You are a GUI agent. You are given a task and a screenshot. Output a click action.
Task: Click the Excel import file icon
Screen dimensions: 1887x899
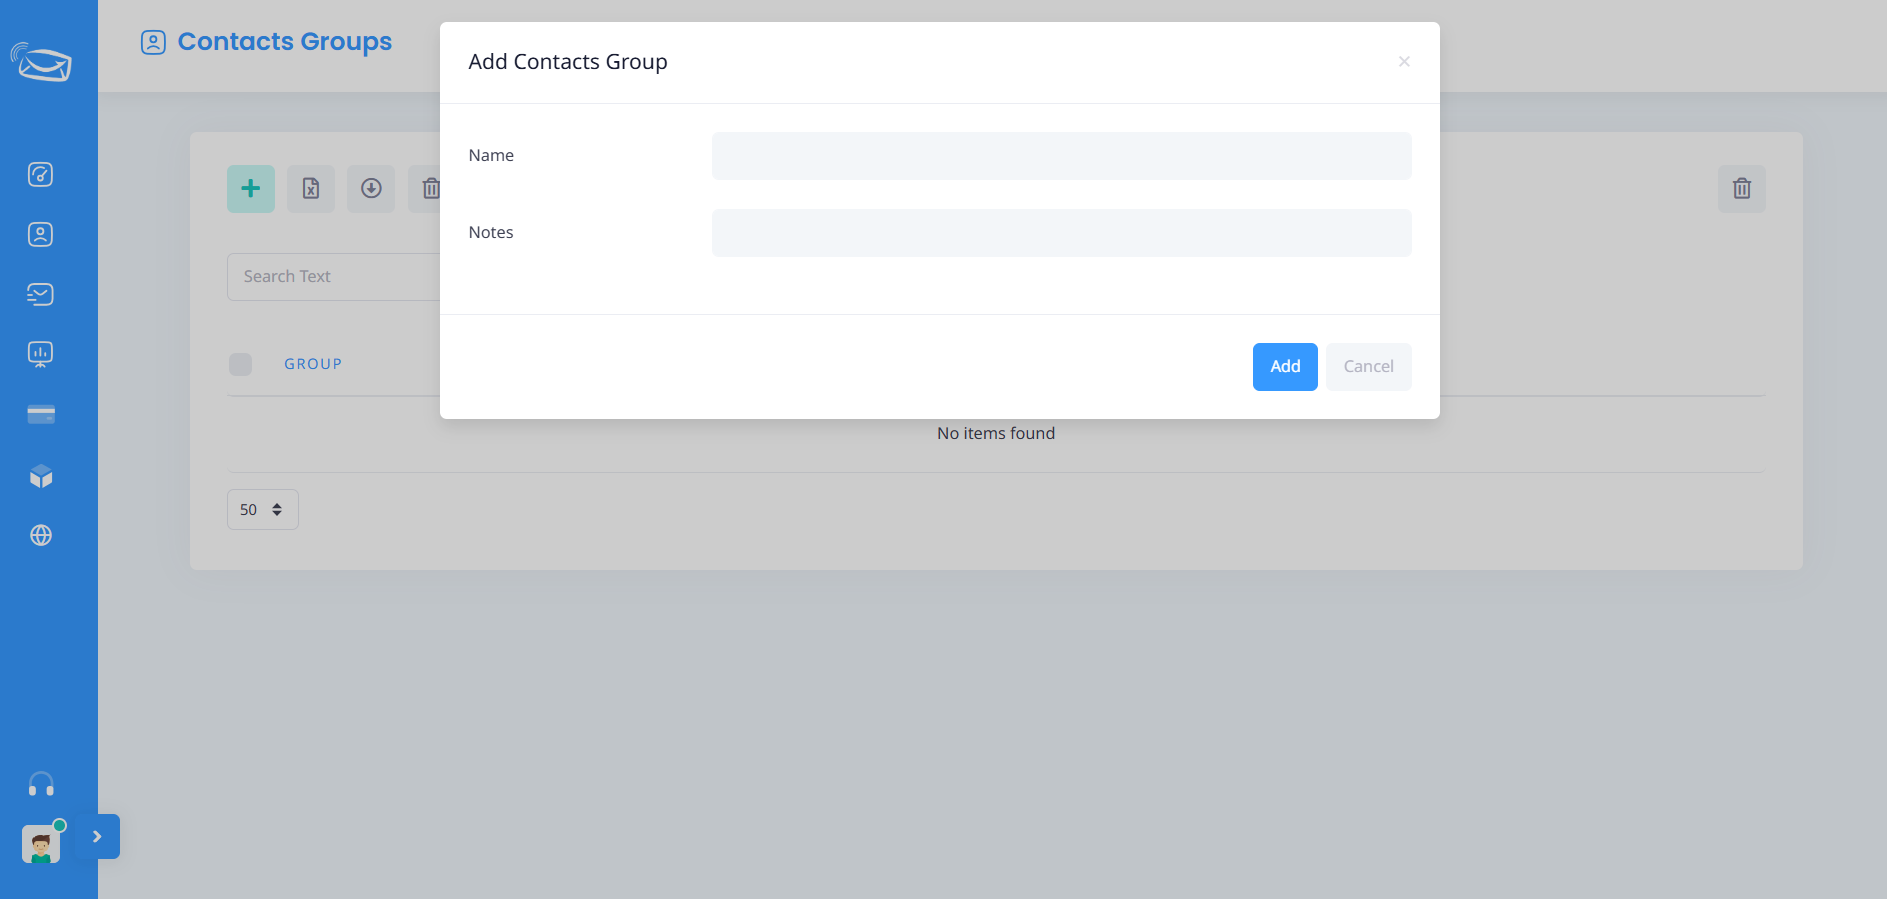311,188
